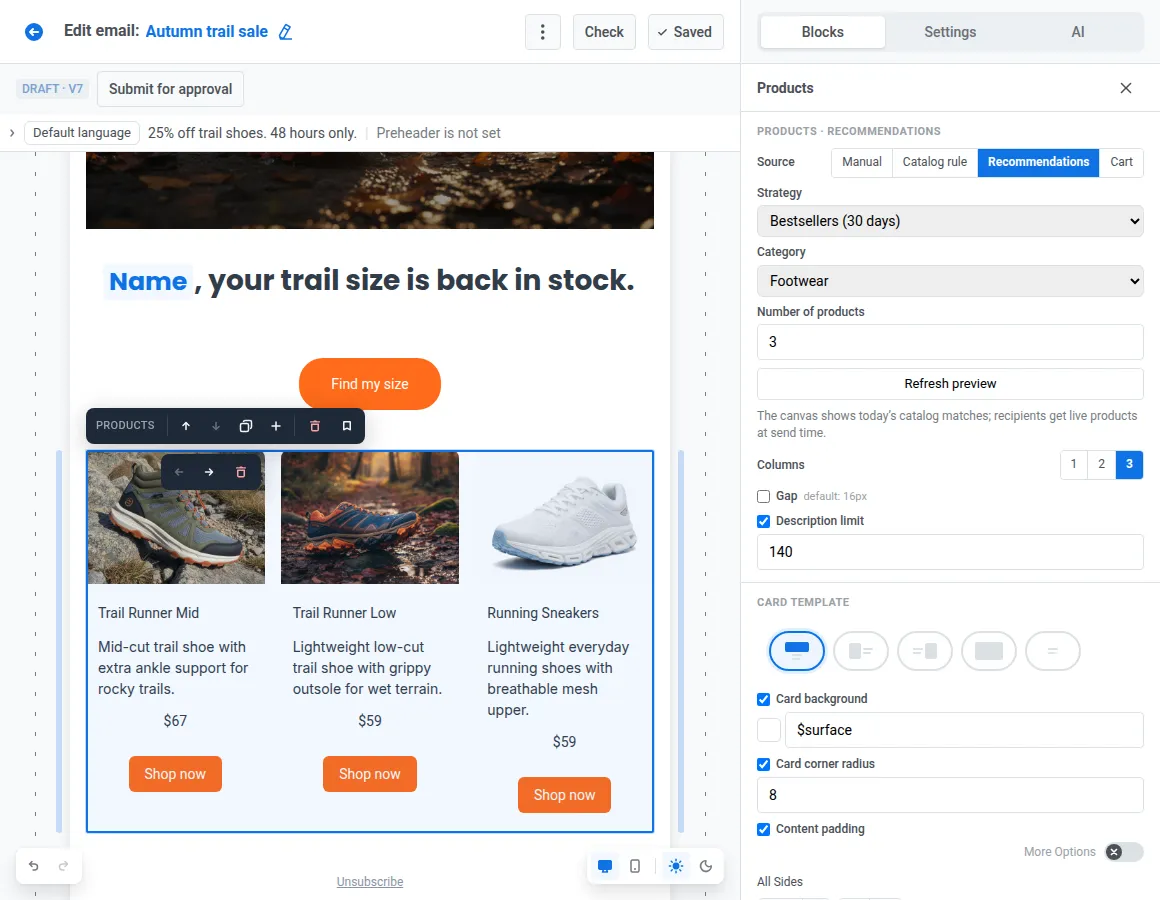Screen dimensions: 1160x900
Task: Click the Find my size button
Action: click(x=370, y=384)
